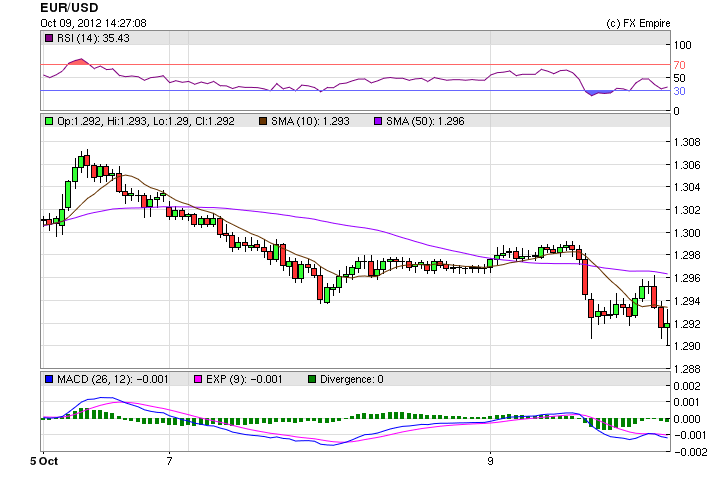Screen dimensions: 710x487
Task: Click the 5 Oct date axis label
Action: tap(44, 461)
